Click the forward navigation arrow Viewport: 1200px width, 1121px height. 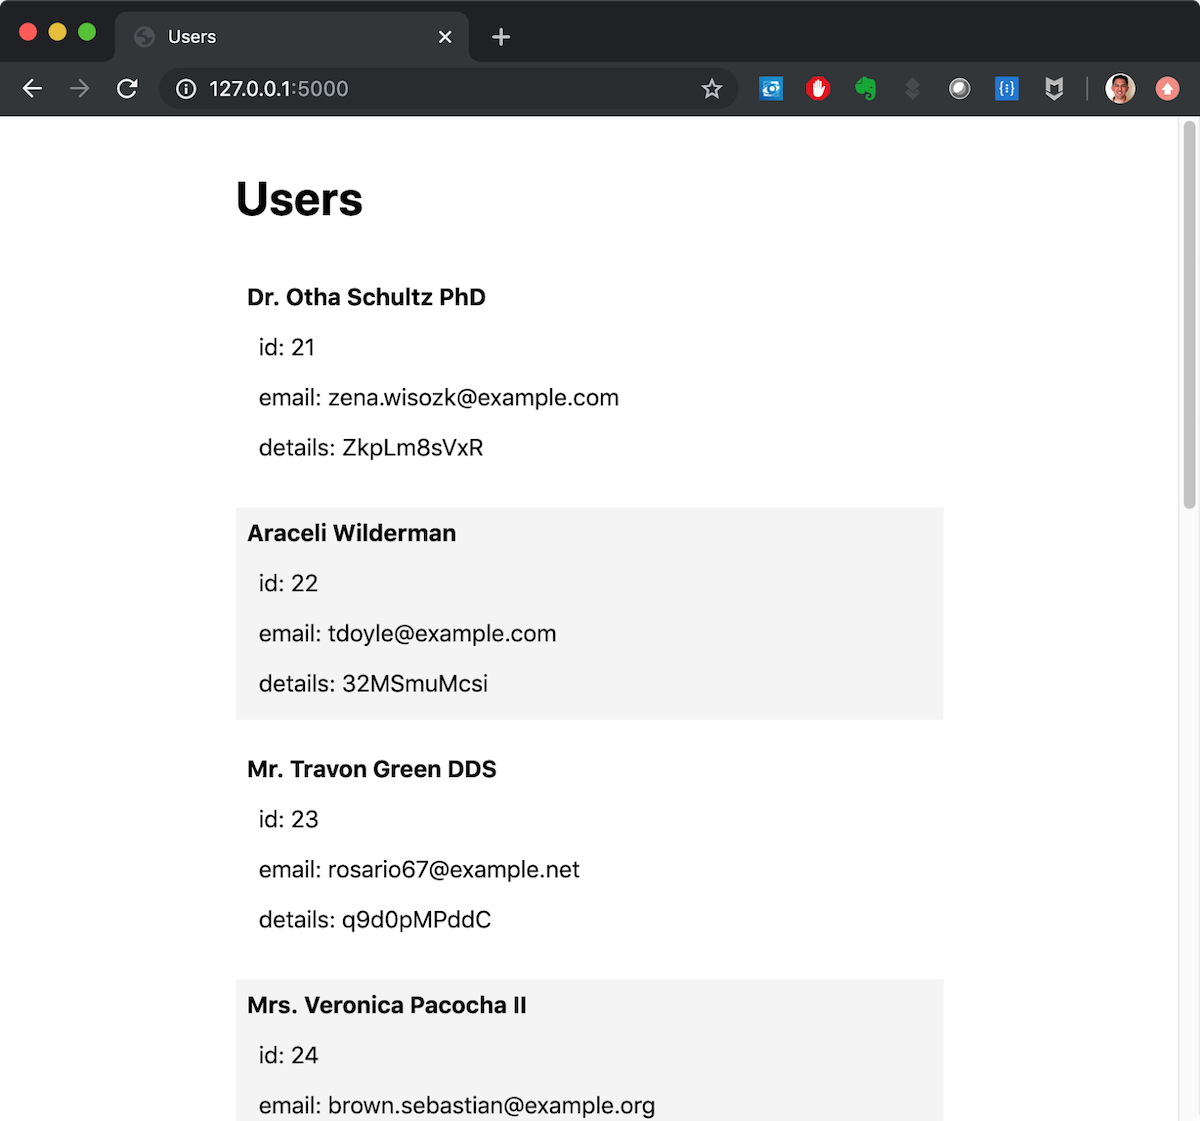pos(79,89)
